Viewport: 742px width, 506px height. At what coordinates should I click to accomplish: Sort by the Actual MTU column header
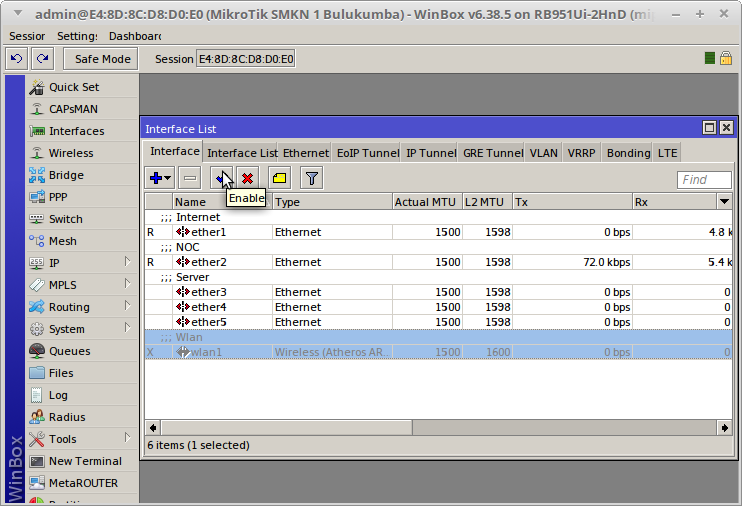click(x=427, y=202)
